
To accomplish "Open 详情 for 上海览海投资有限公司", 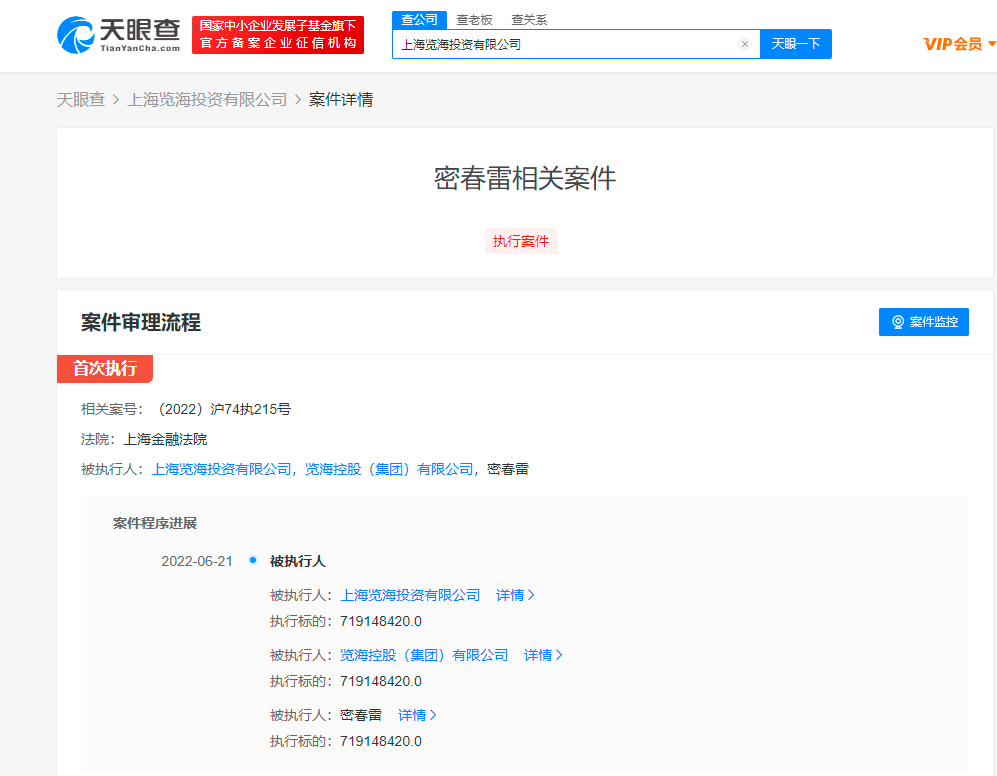I will pyautogui.click(x=515, y=595).
